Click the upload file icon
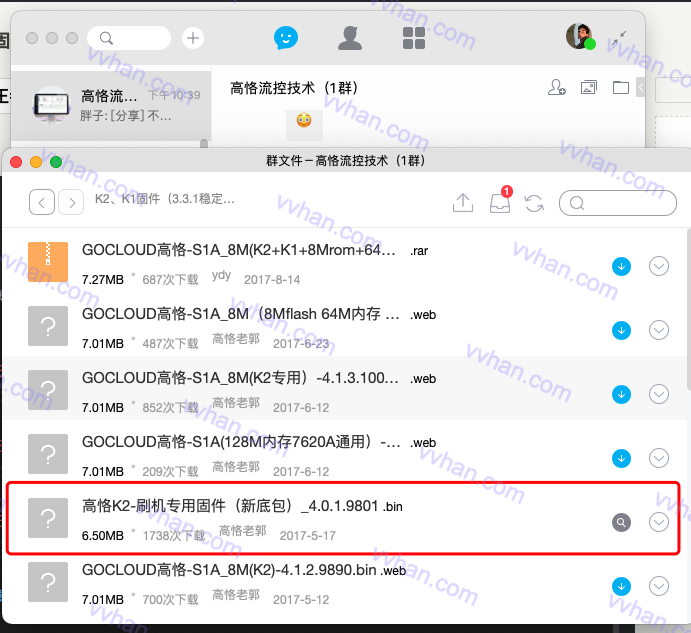The height and width of the screenshot is (633, 691). pos(463,203)
